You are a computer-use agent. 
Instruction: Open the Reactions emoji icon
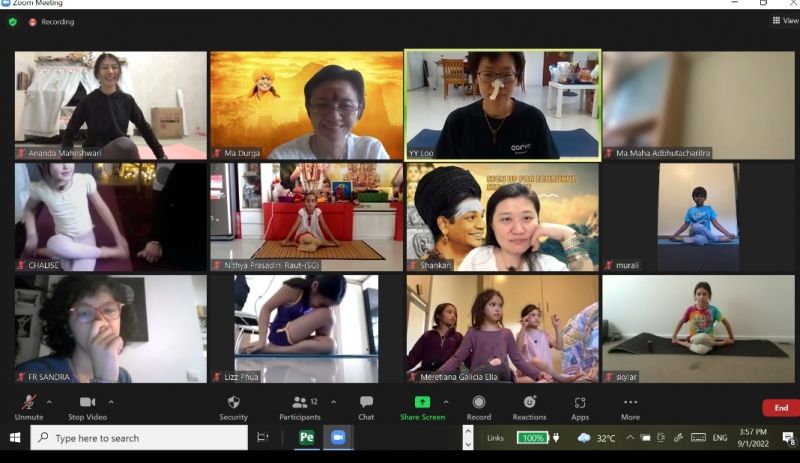530,402
